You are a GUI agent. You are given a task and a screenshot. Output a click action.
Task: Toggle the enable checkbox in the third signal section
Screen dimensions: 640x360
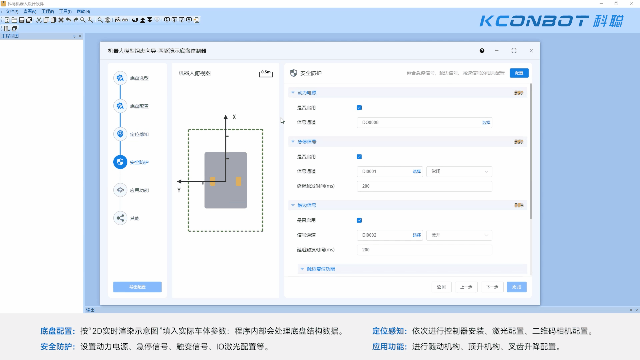coord(360,220)
